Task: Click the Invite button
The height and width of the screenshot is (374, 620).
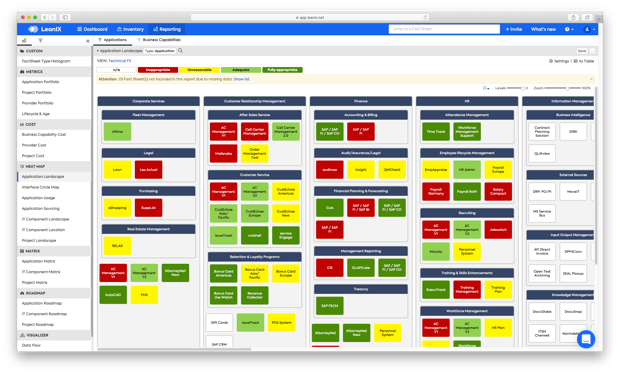Action: (x=514, y=29)
